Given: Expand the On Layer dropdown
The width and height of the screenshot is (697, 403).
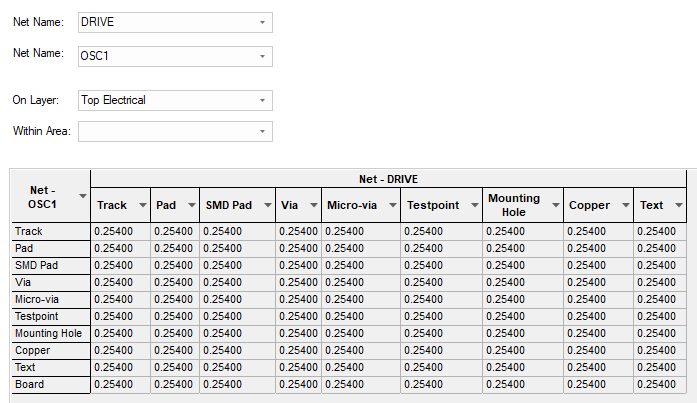Looking at the screenshot, I should click(262, 100).
